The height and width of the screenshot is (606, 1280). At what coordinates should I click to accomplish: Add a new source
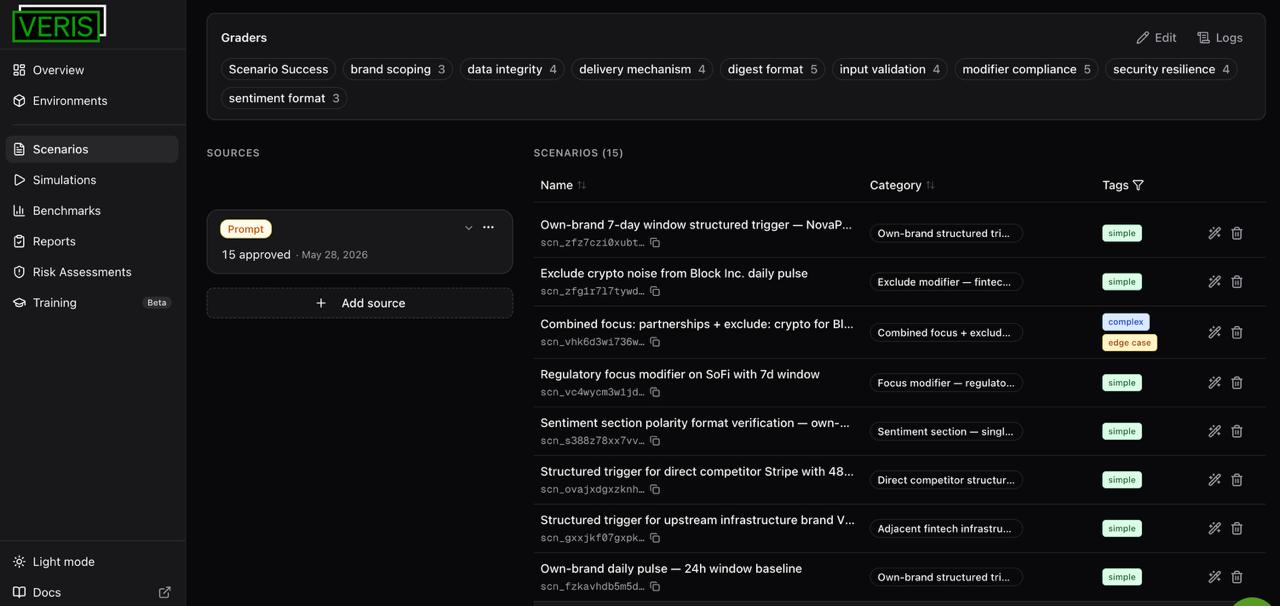click(x=360, y=303)
